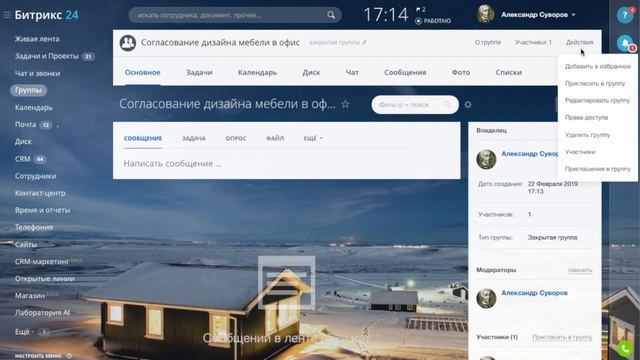Click the О группе link

pos(488,42)
